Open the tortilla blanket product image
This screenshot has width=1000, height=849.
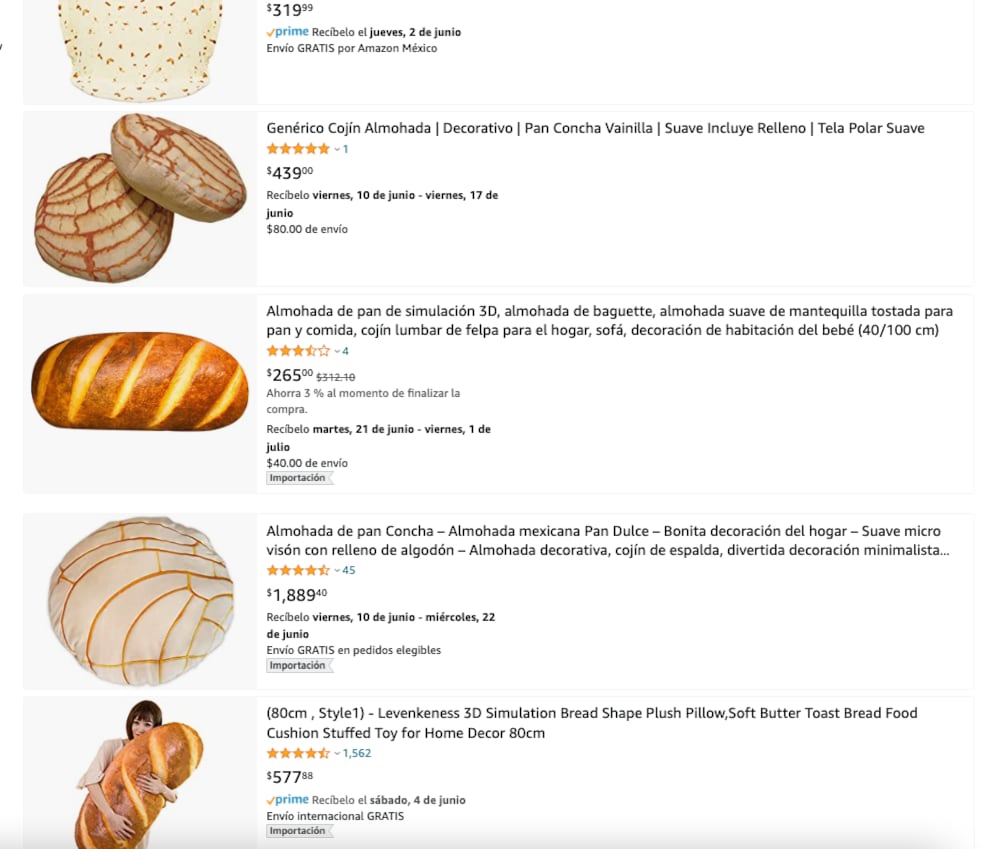pyautogui.click(x=140, y=50)
